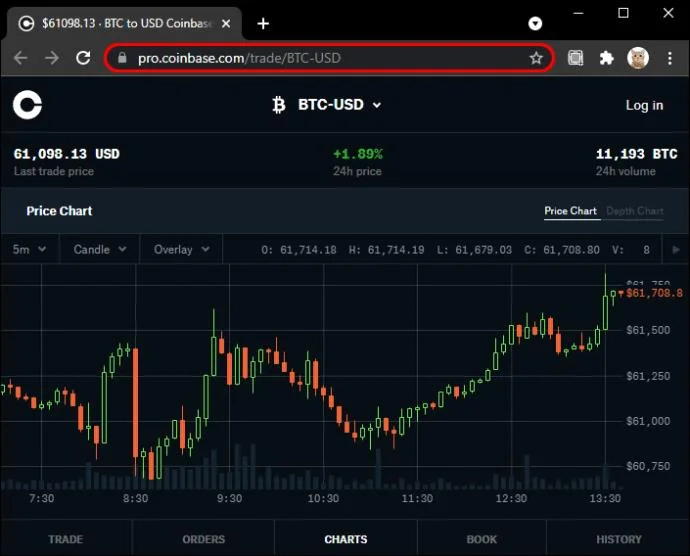690x556 pixels.
Task: Click the padlock site info icon
Action: [122, 58]
